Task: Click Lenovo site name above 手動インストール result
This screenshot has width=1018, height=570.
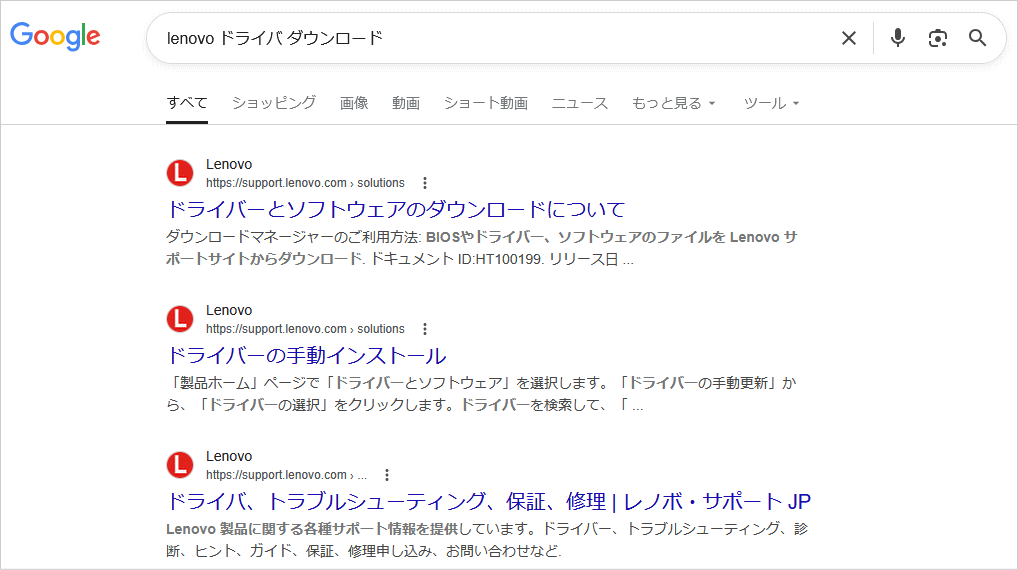Action: pyautogui.click(x=229, y=310)
